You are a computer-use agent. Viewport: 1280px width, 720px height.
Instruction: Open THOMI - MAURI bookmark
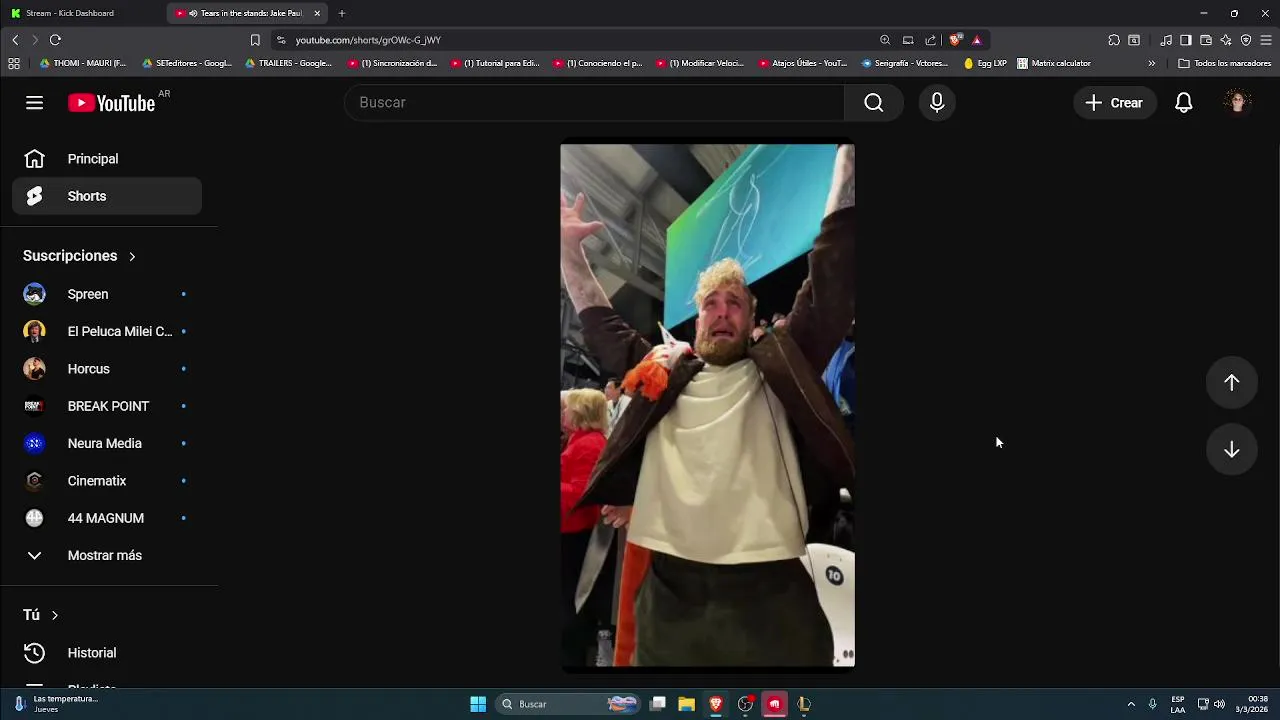point(82,63)
